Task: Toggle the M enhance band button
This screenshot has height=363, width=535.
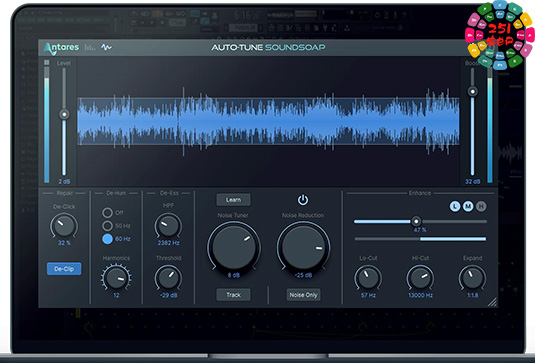Action: coord(468,206)
